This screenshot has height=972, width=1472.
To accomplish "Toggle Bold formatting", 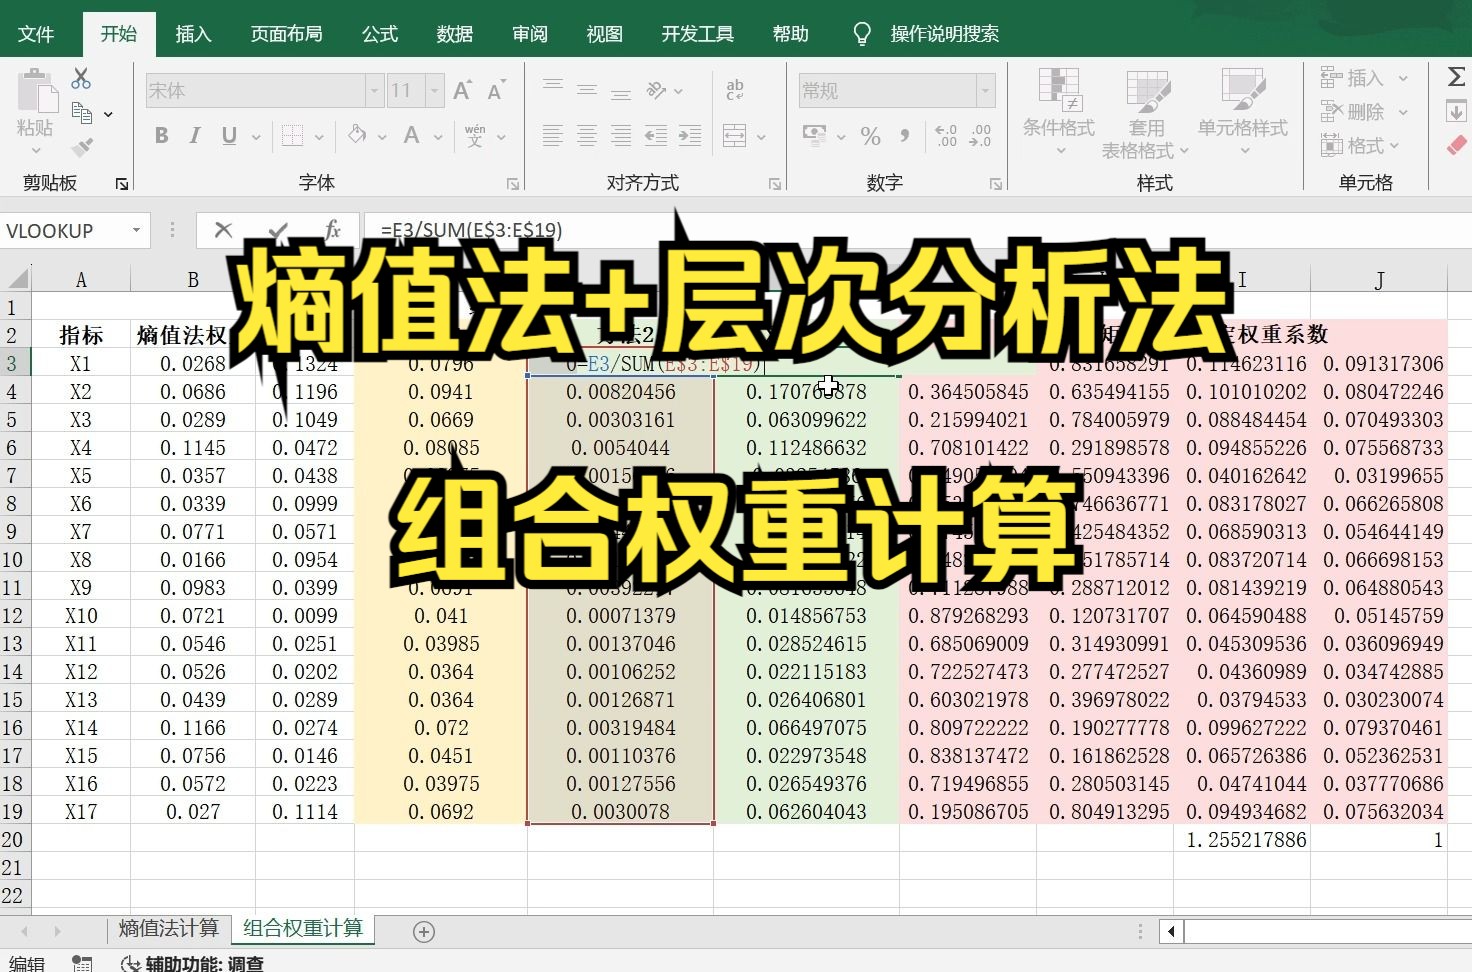I will (161, 135).
